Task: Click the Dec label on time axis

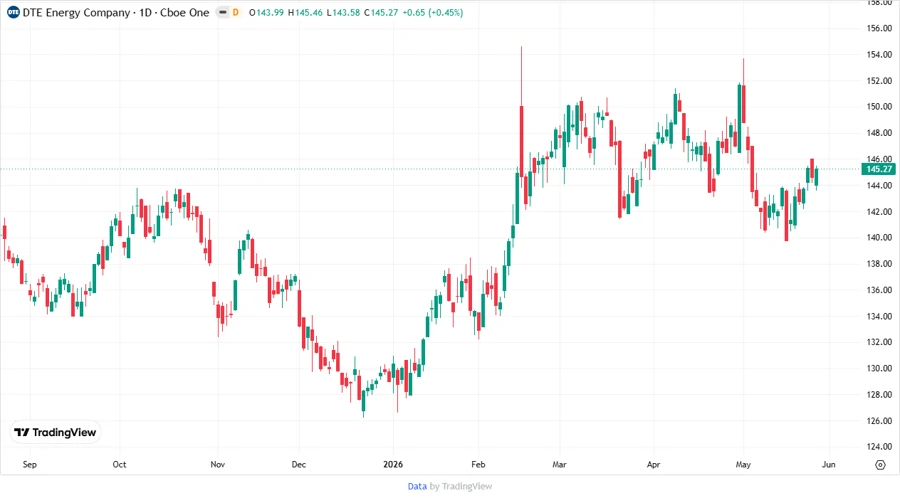Action: [299, 465]
